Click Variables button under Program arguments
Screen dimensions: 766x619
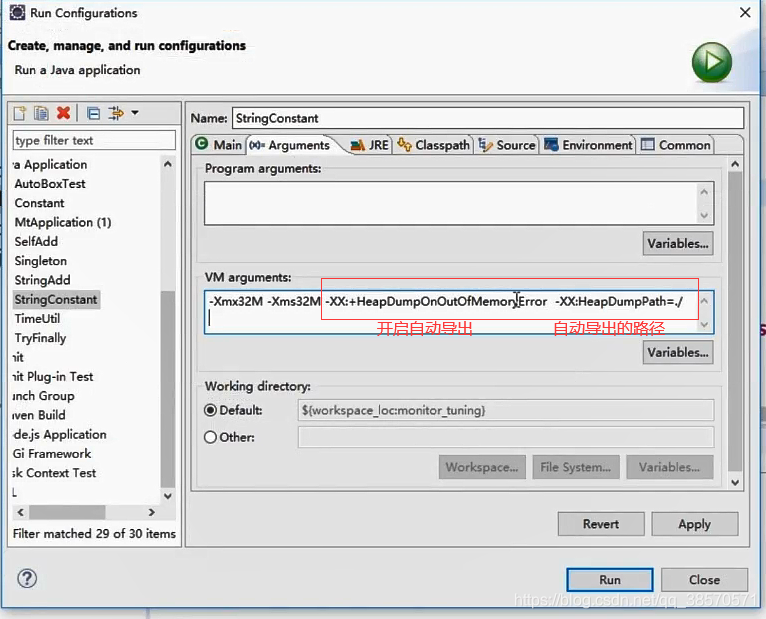(x=678, y=243)
